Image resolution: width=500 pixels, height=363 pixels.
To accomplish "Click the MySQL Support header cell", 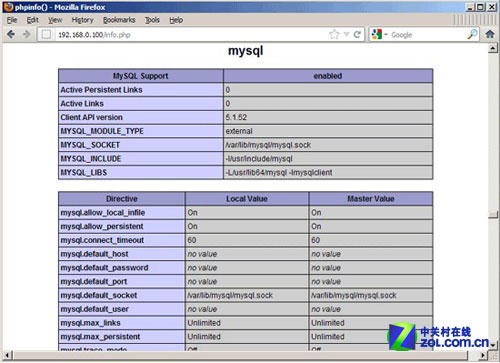I will [141, 76].
